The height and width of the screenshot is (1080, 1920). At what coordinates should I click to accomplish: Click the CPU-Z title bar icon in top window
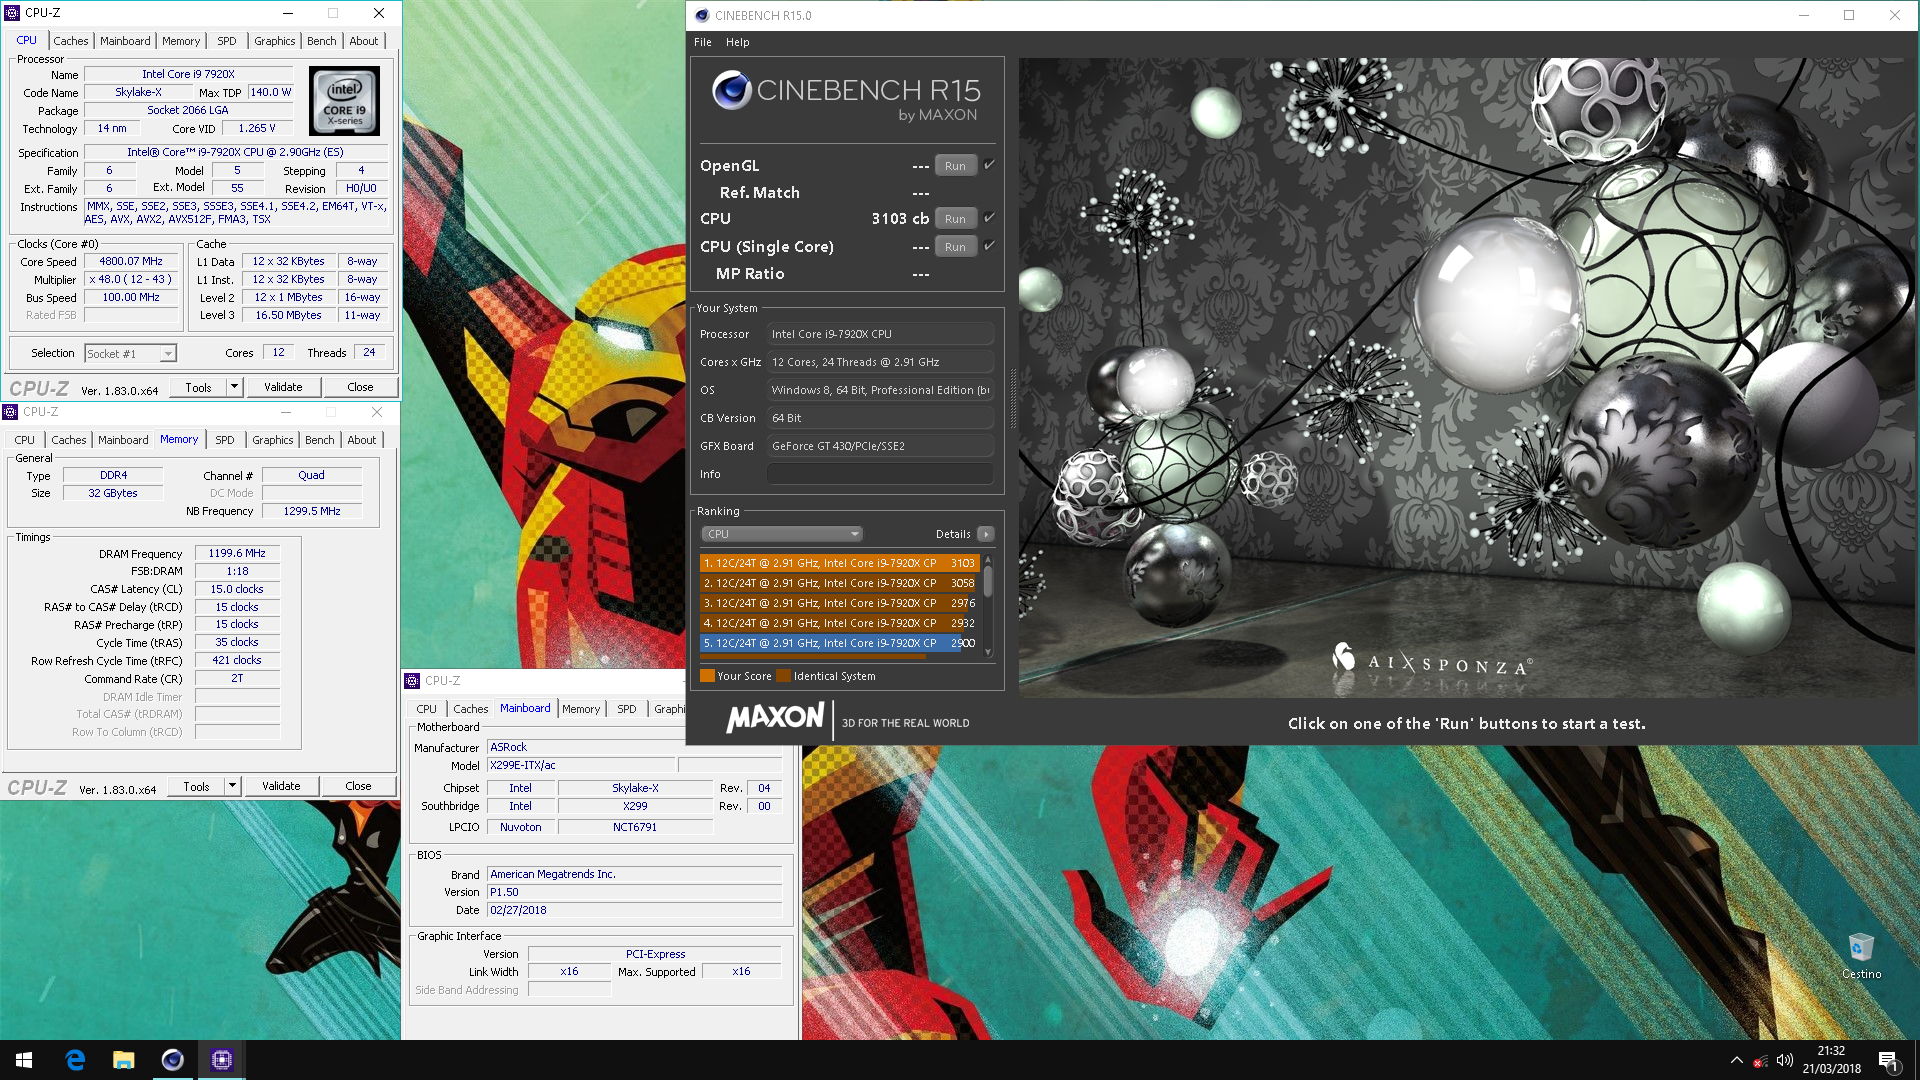12,13
